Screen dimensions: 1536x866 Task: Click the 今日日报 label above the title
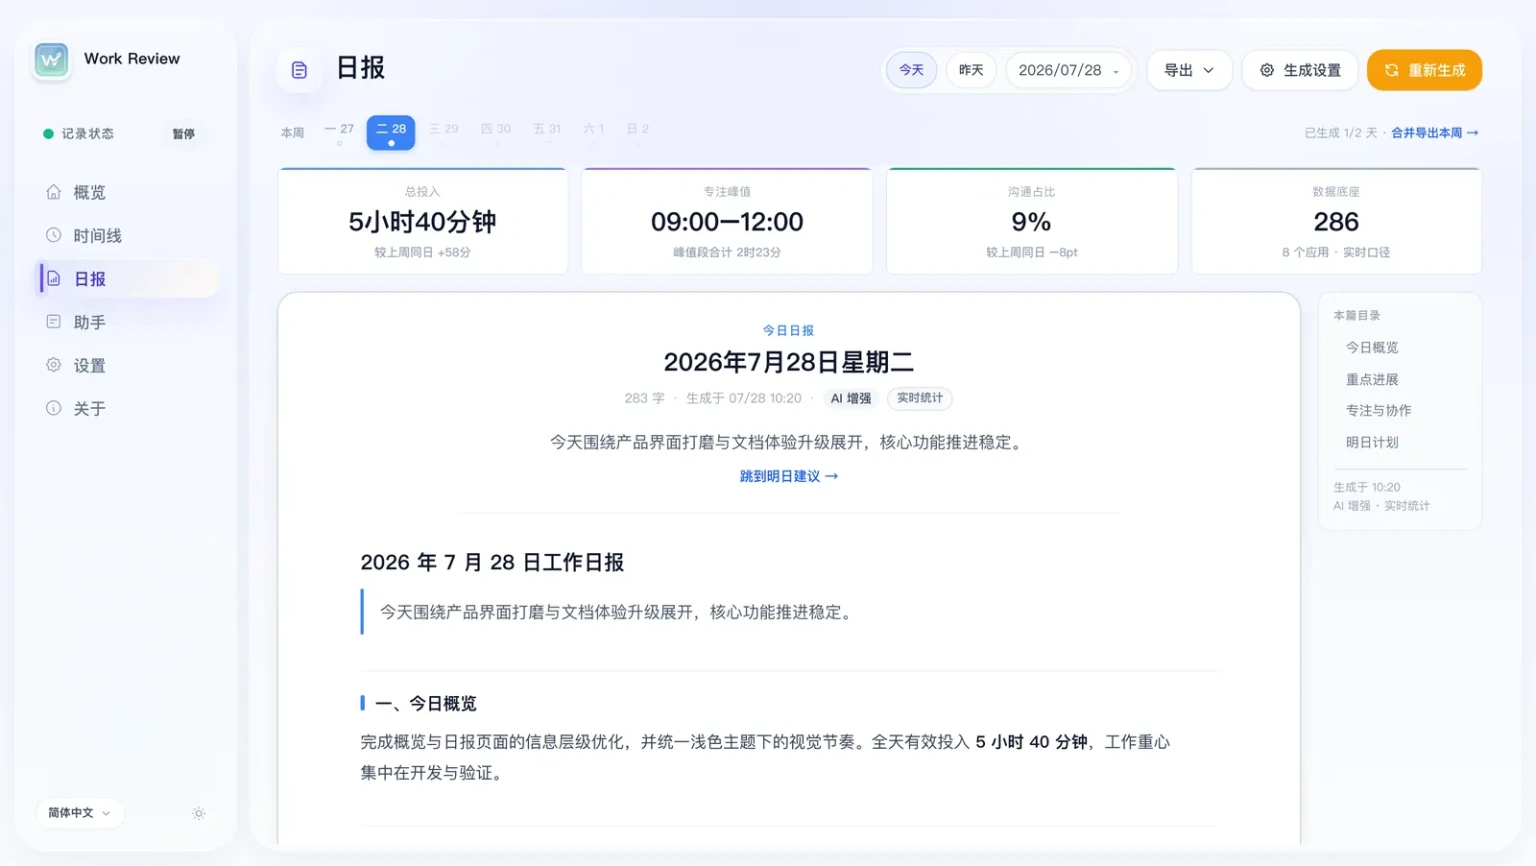(x=789, y=330)
